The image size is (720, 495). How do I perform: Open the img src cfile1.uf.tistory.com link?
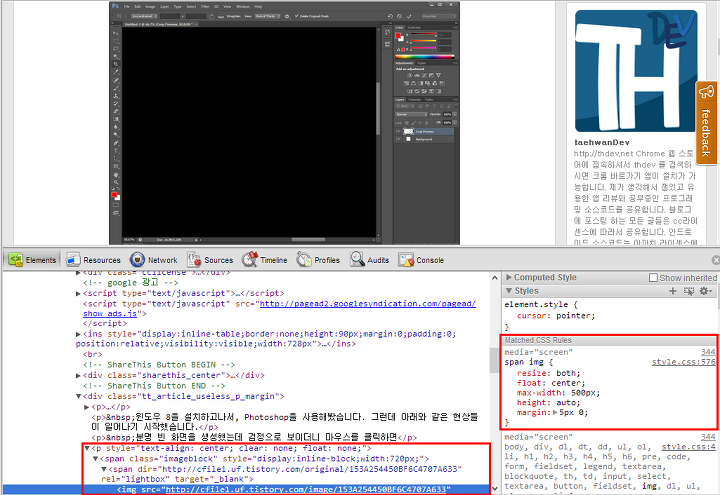[x=306, y=489]
